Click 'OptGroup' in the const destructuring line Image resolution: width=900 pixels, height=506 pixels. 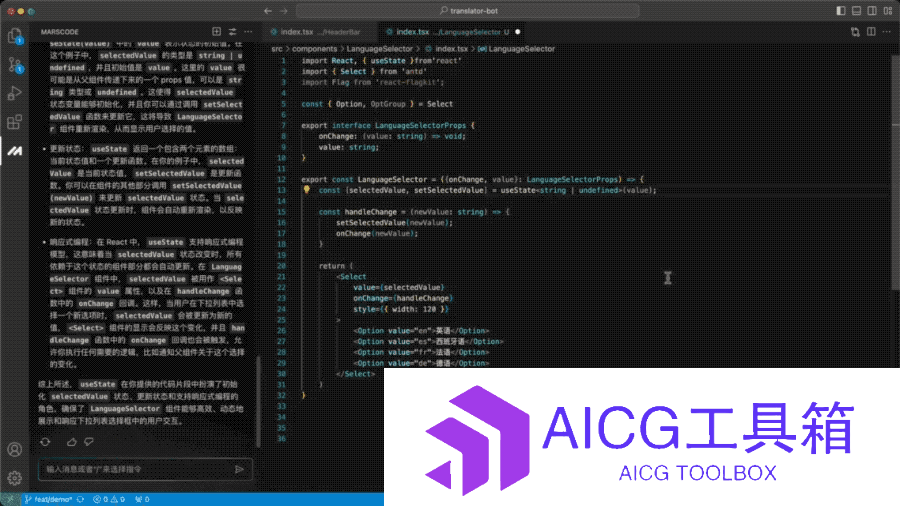(388, 104)
